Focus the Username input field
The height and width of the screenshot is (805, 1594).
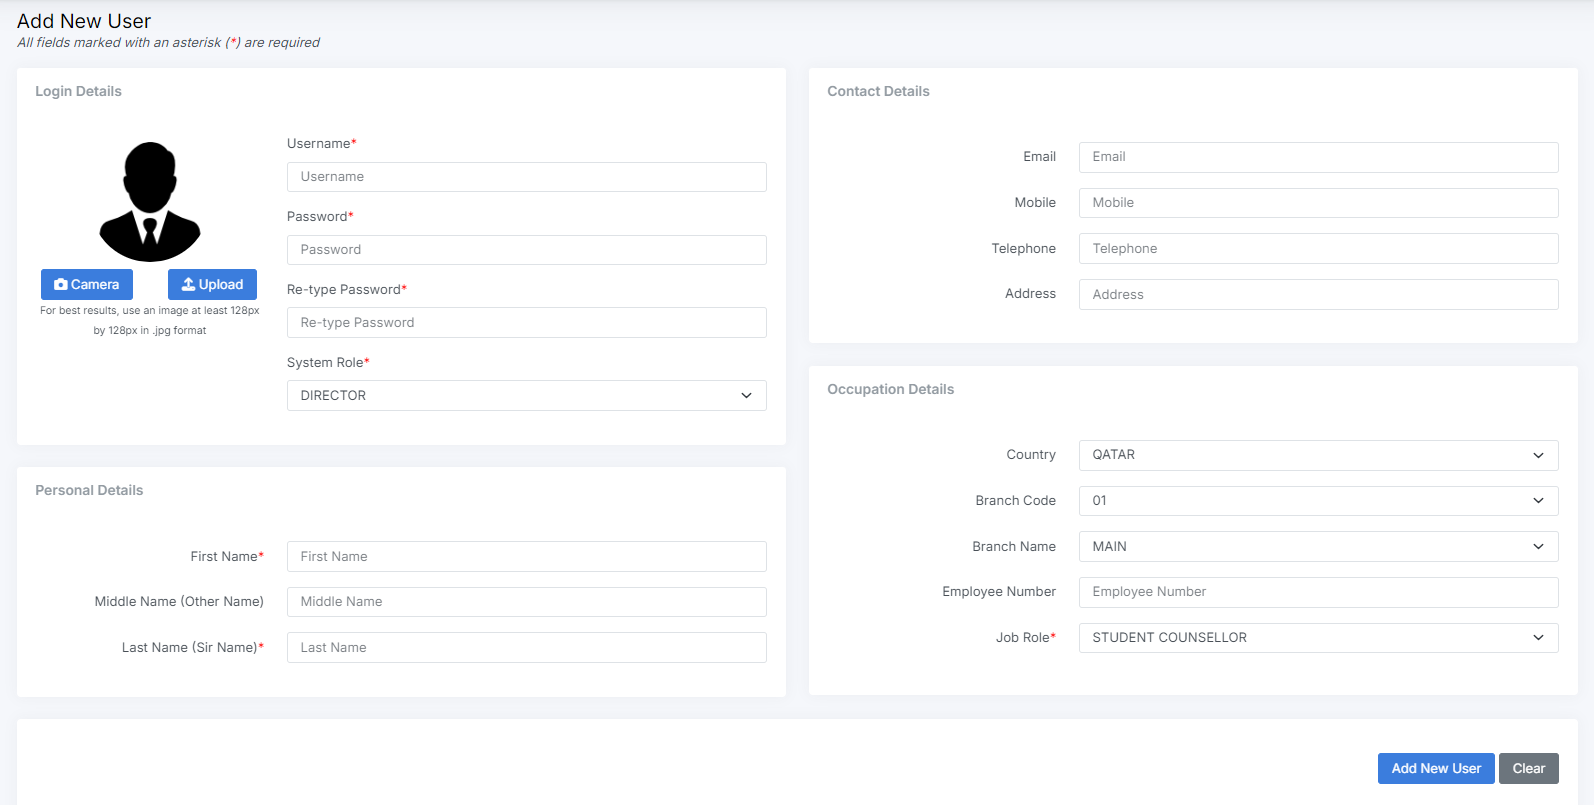click(x=526, y=177)
